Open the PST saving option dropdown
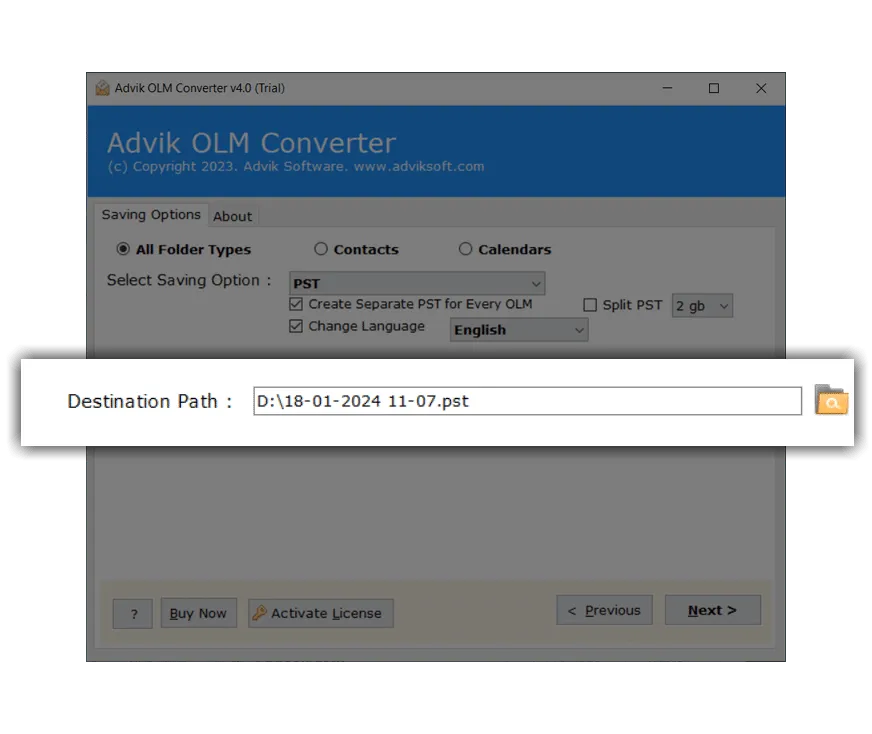 pyautogui.click(x=417, y=283)
